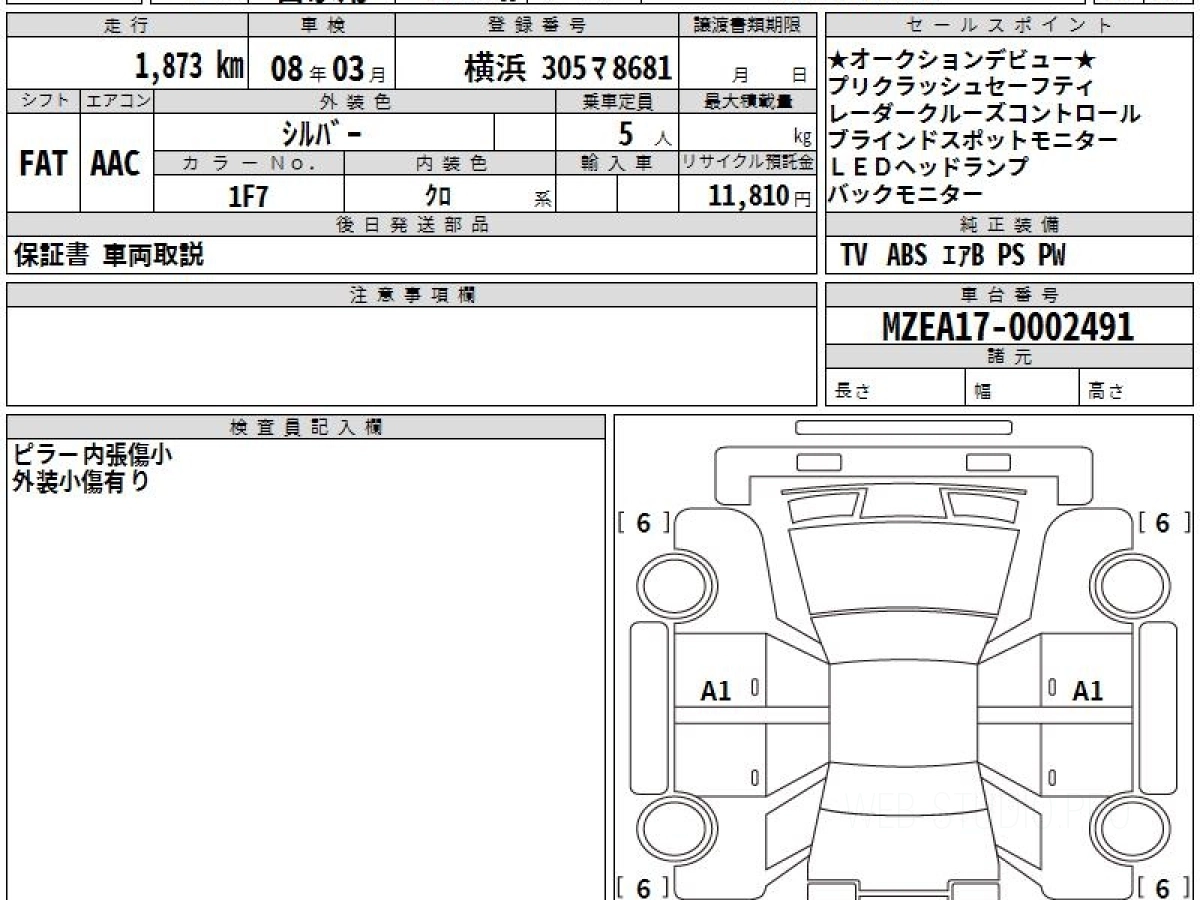This screenshot has height=900, width=1200.
Task: Select the 車両取説 item
Action: pos(153,256)
